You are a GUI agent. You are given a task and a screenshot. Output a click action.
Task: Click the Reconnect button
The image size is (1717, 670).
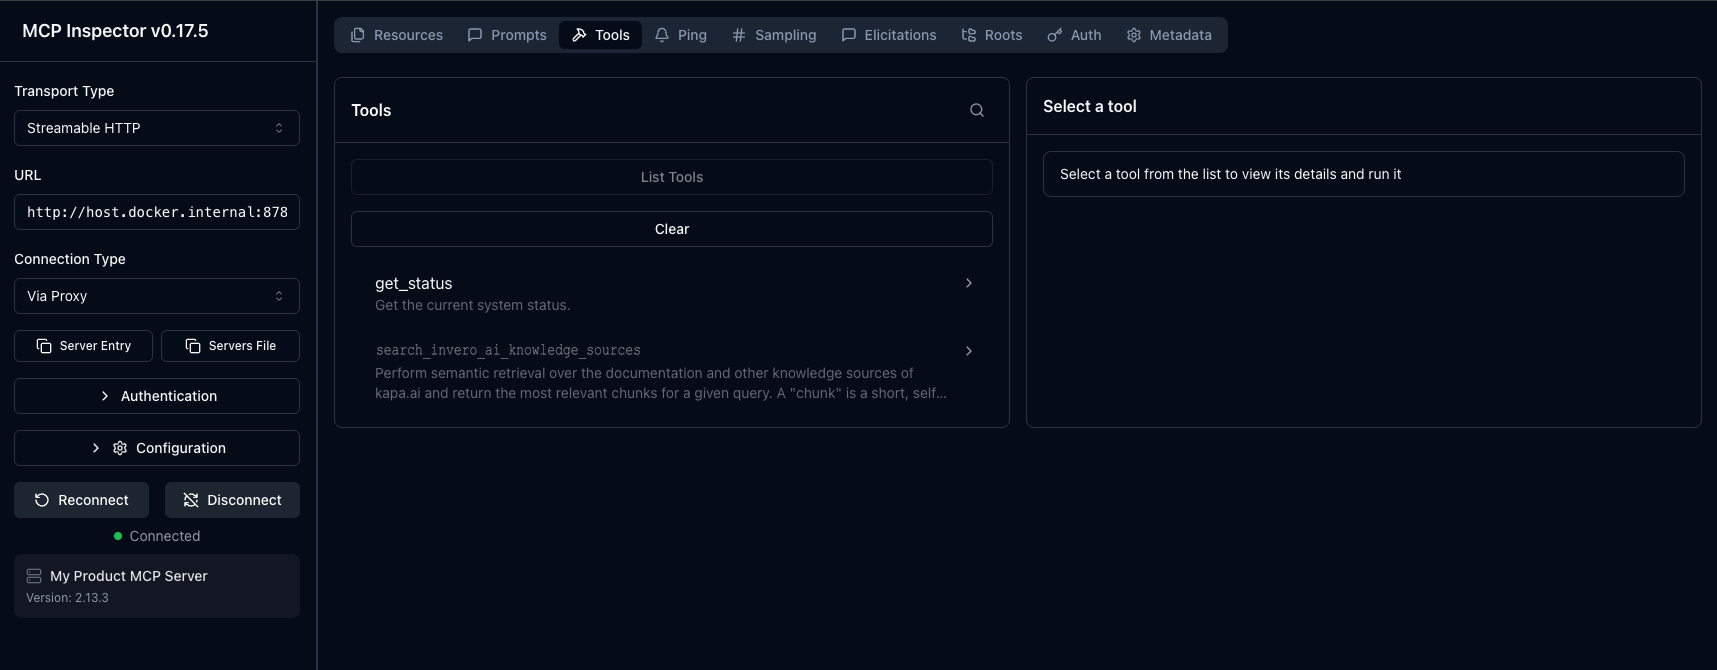[81, 500]
